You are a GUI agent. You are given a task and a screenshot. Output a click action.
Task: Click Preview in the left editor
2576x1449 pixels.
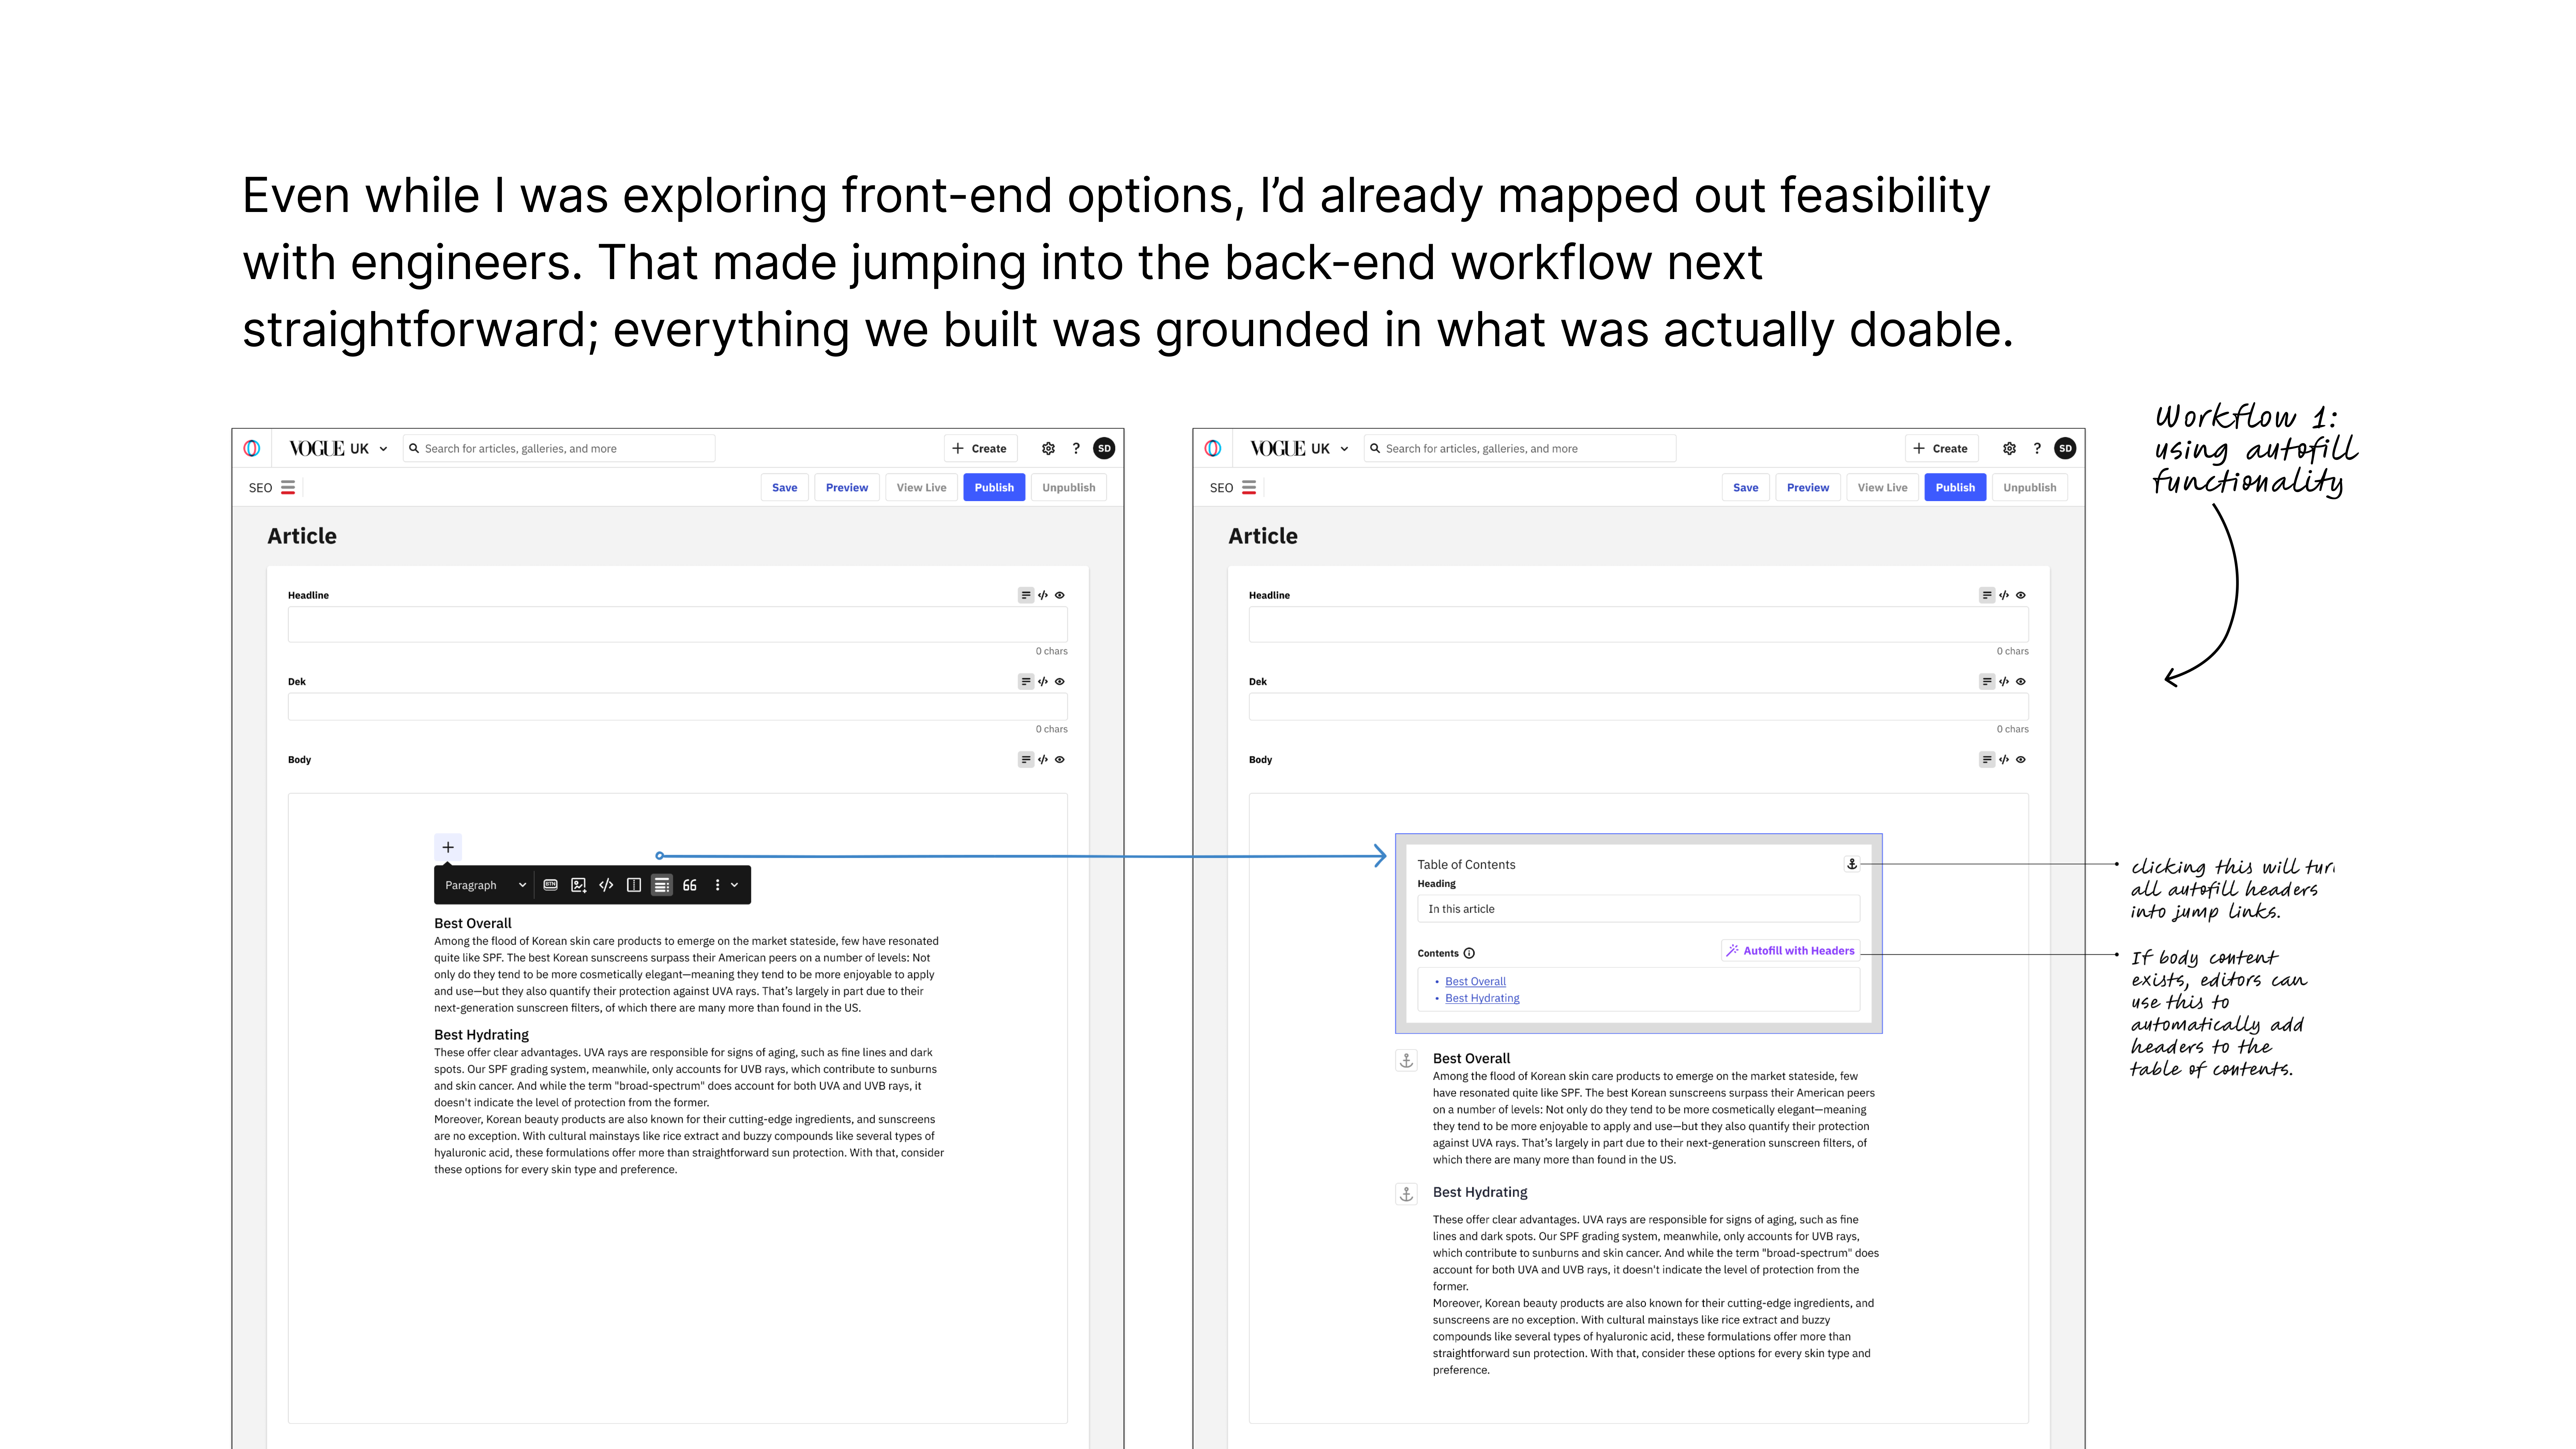[847, 488]
